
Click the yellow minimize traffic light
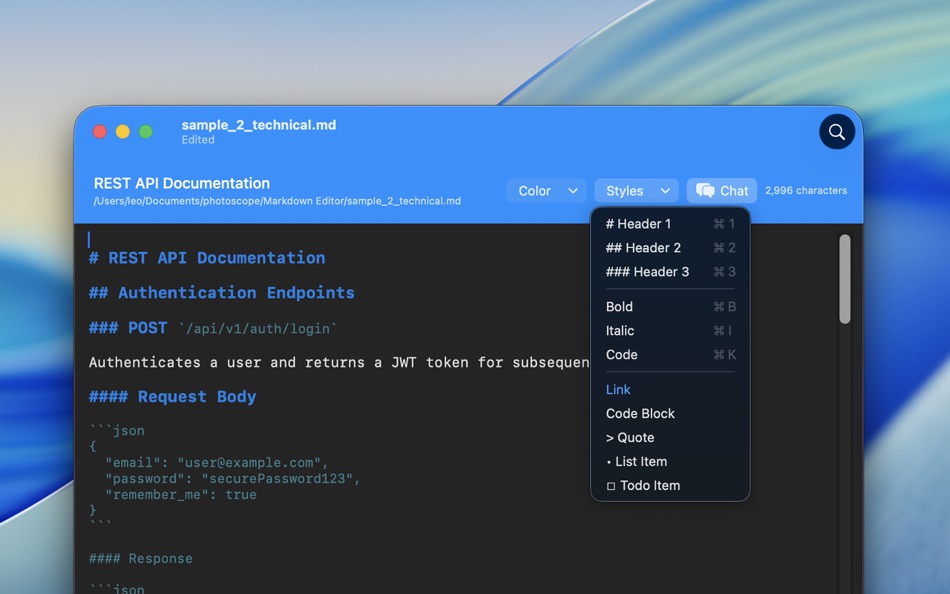pyautogui.click(x=122, y=131)
